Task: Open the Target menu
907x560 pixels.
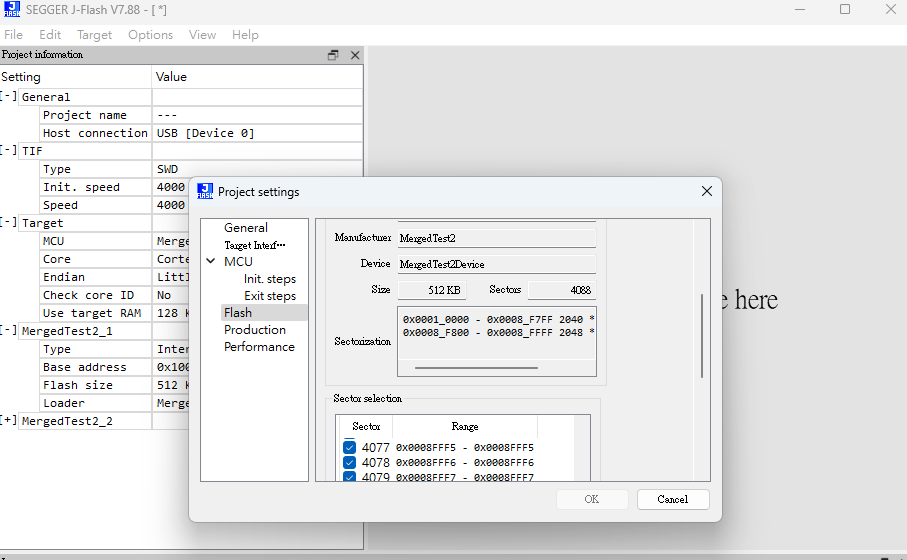Action: coord(94,35)
